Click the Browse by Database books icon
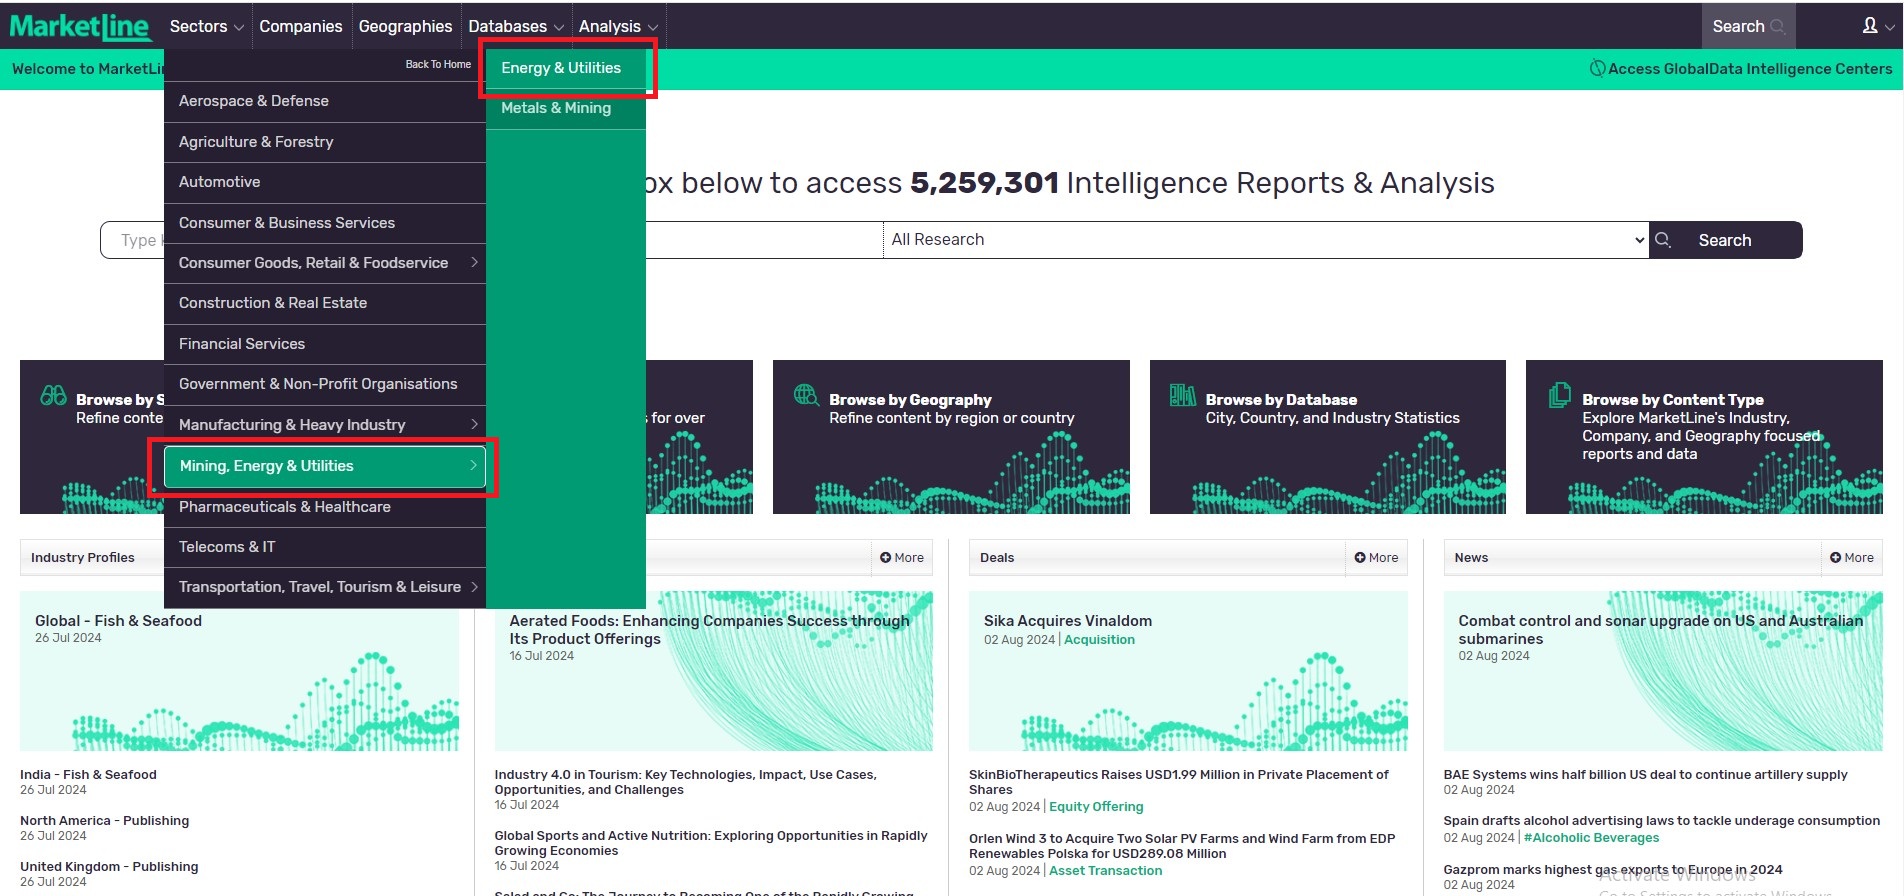Screen dimensions: 1904x896 (1183, 396)
